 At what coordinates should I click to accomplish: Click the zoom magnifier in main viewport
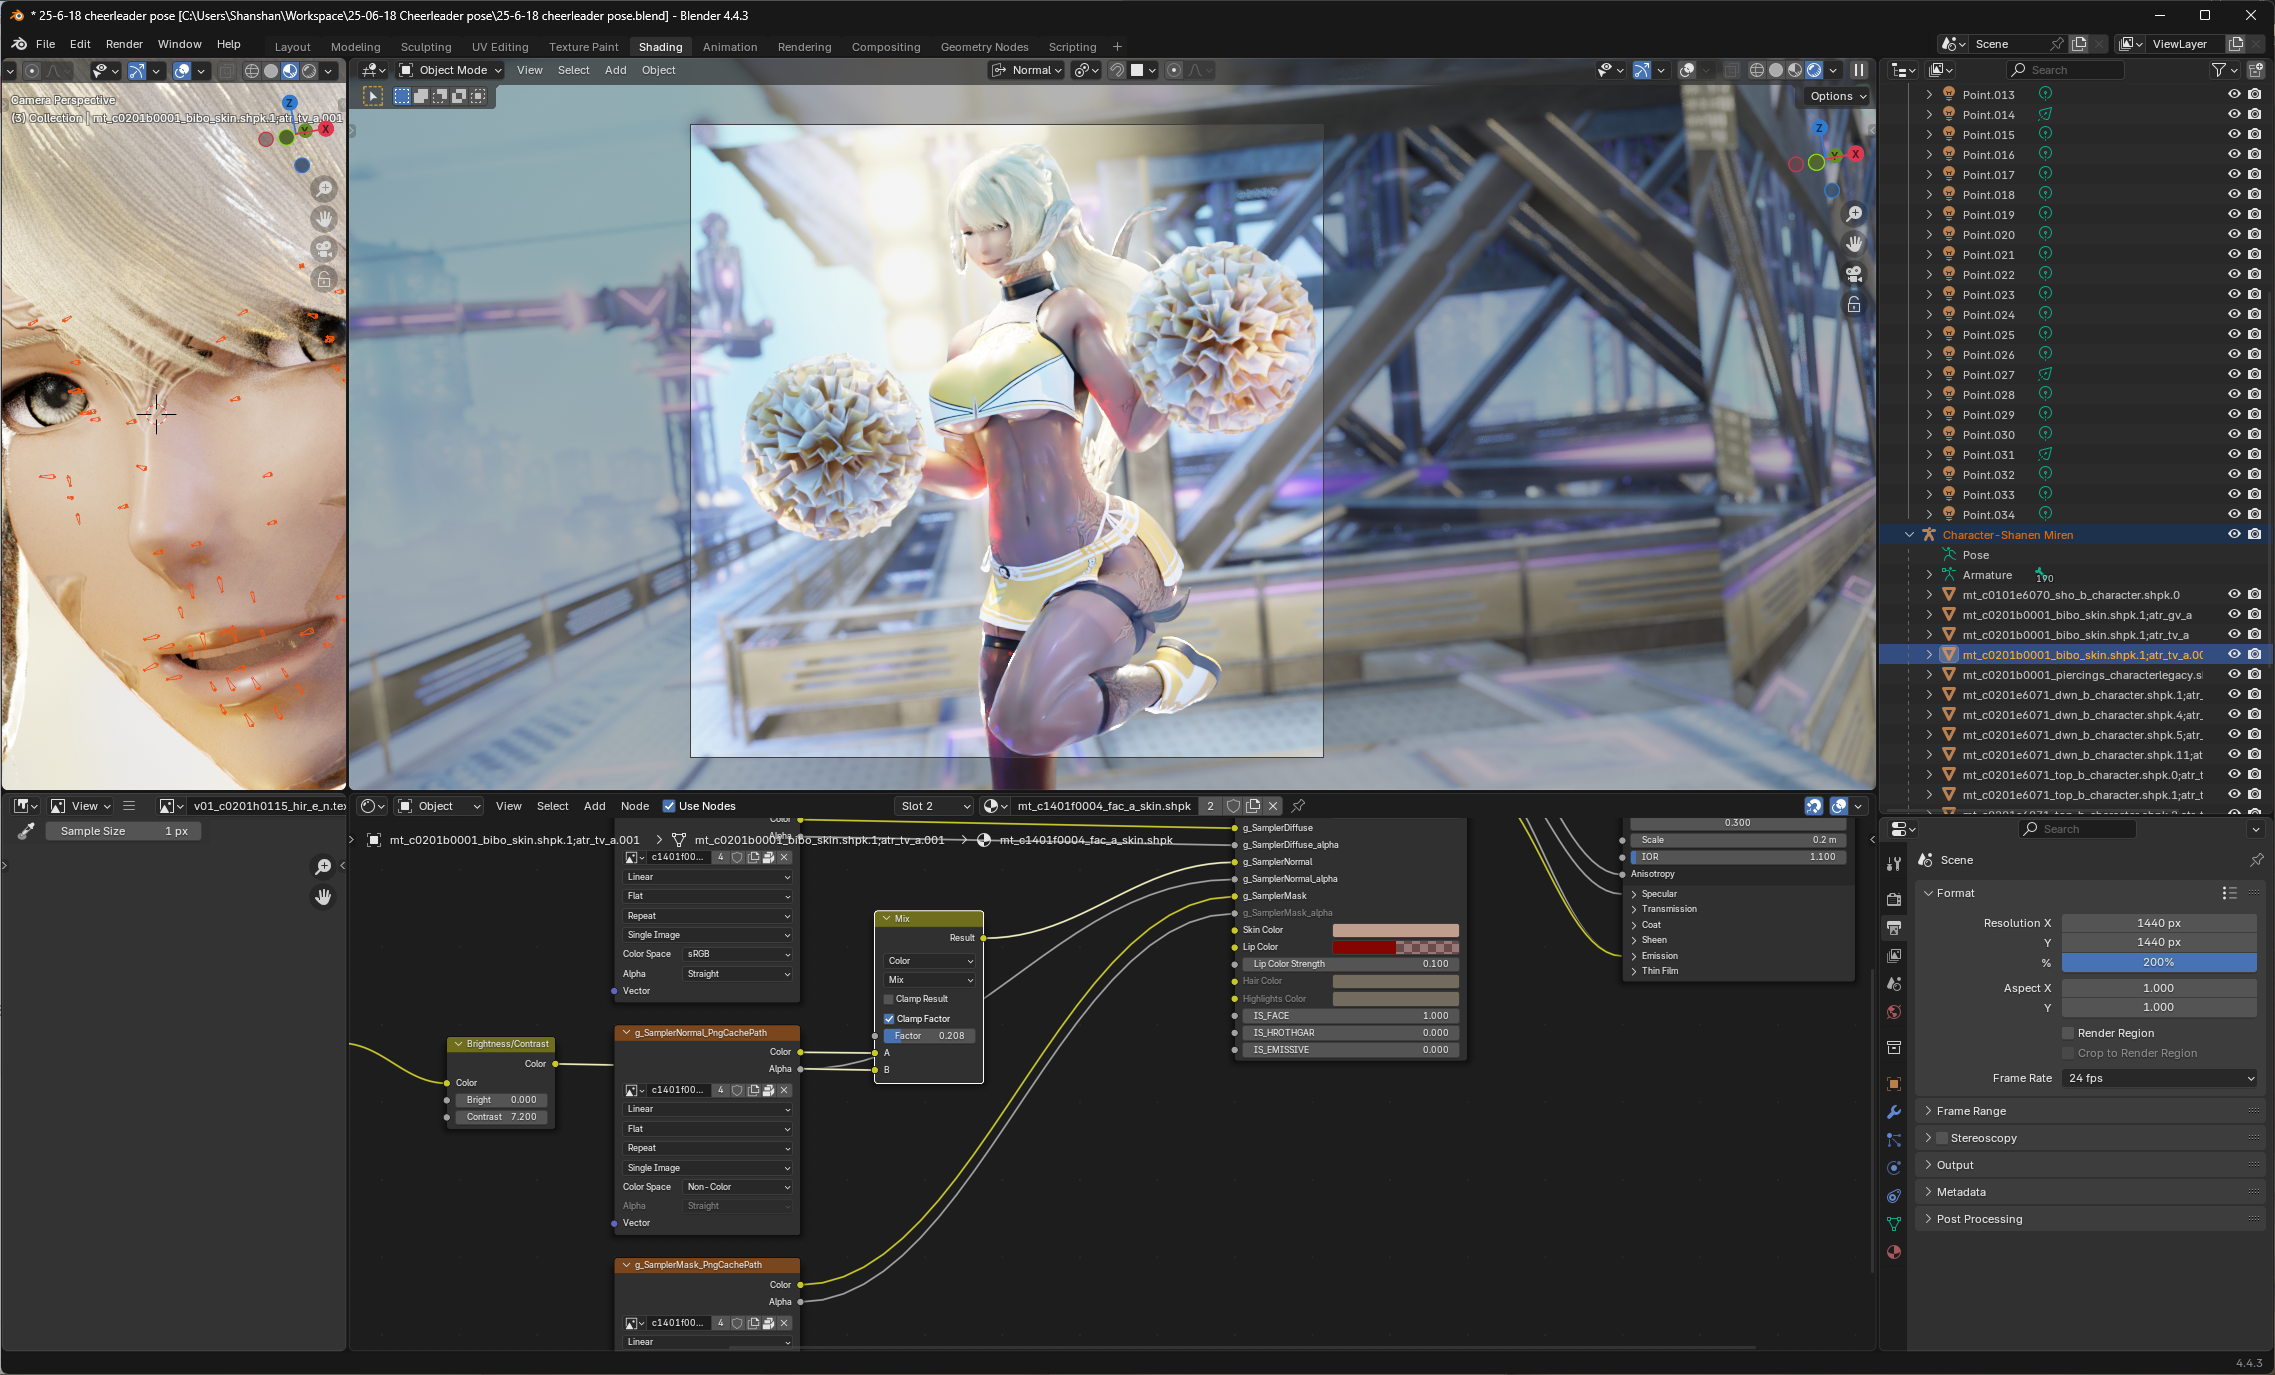pos(1853,214)
